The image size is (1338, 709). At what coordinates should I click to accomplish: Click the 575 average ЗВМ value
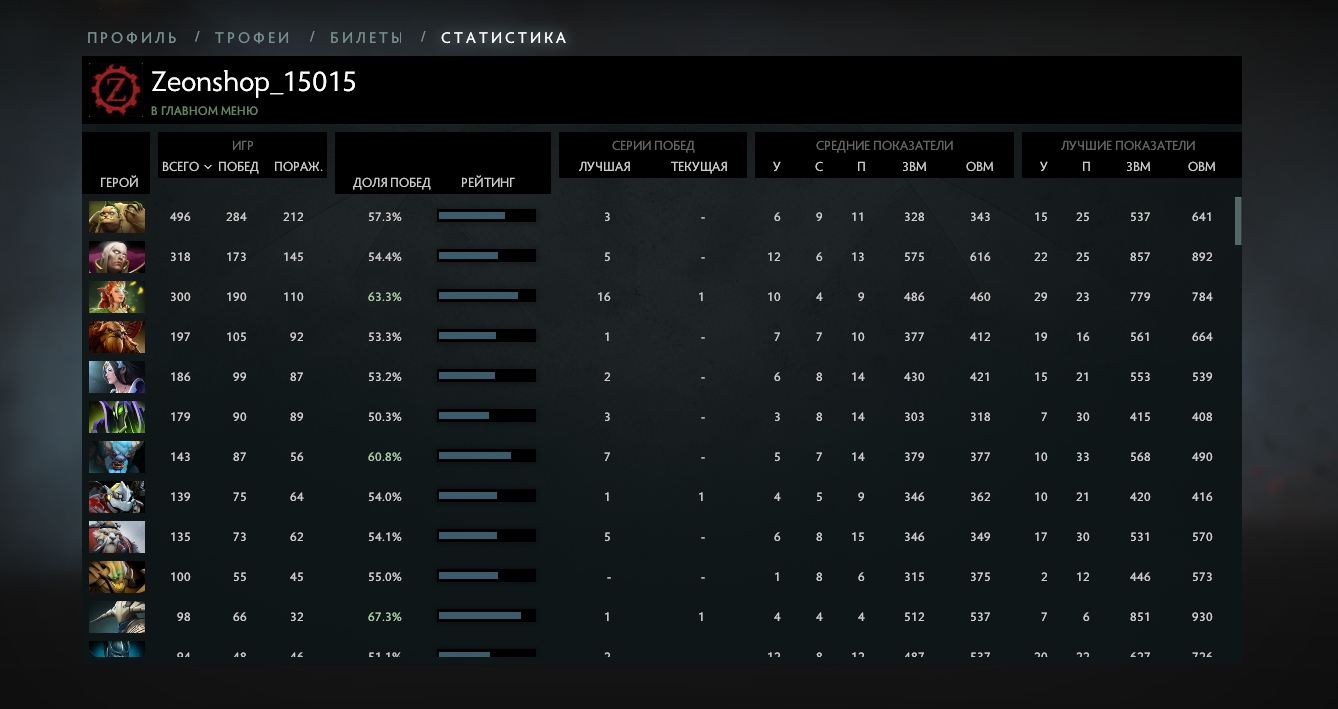(914, 257)
